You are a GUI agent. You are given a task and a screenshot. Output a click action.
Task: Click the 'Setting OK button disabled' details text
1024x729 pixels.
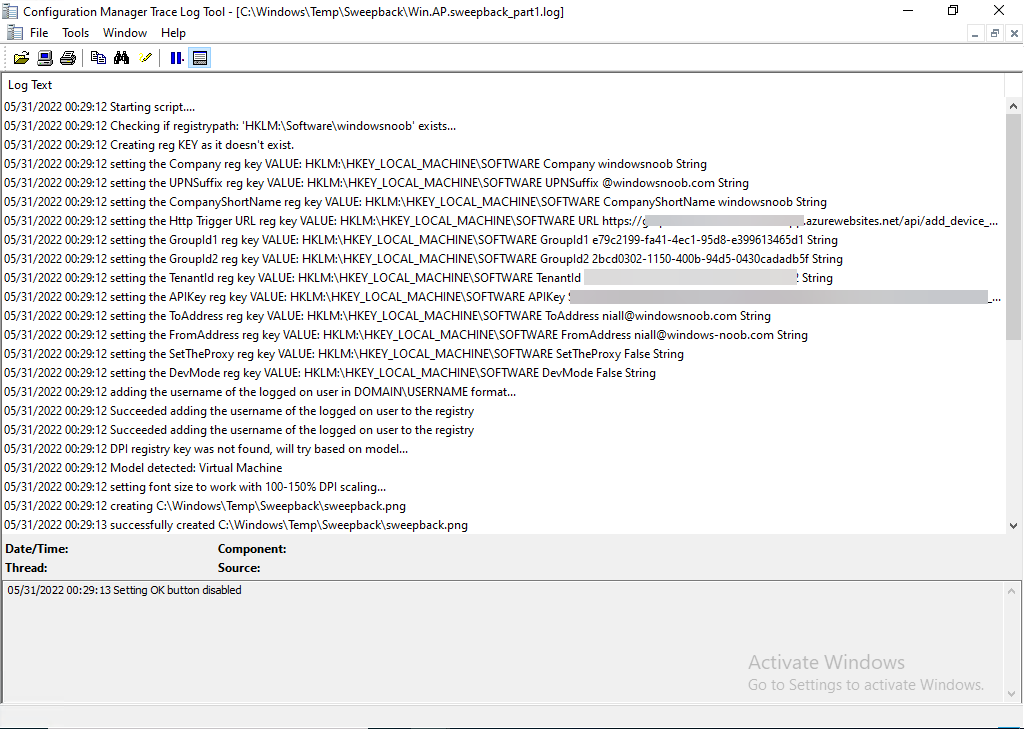(x=125, y=590)
